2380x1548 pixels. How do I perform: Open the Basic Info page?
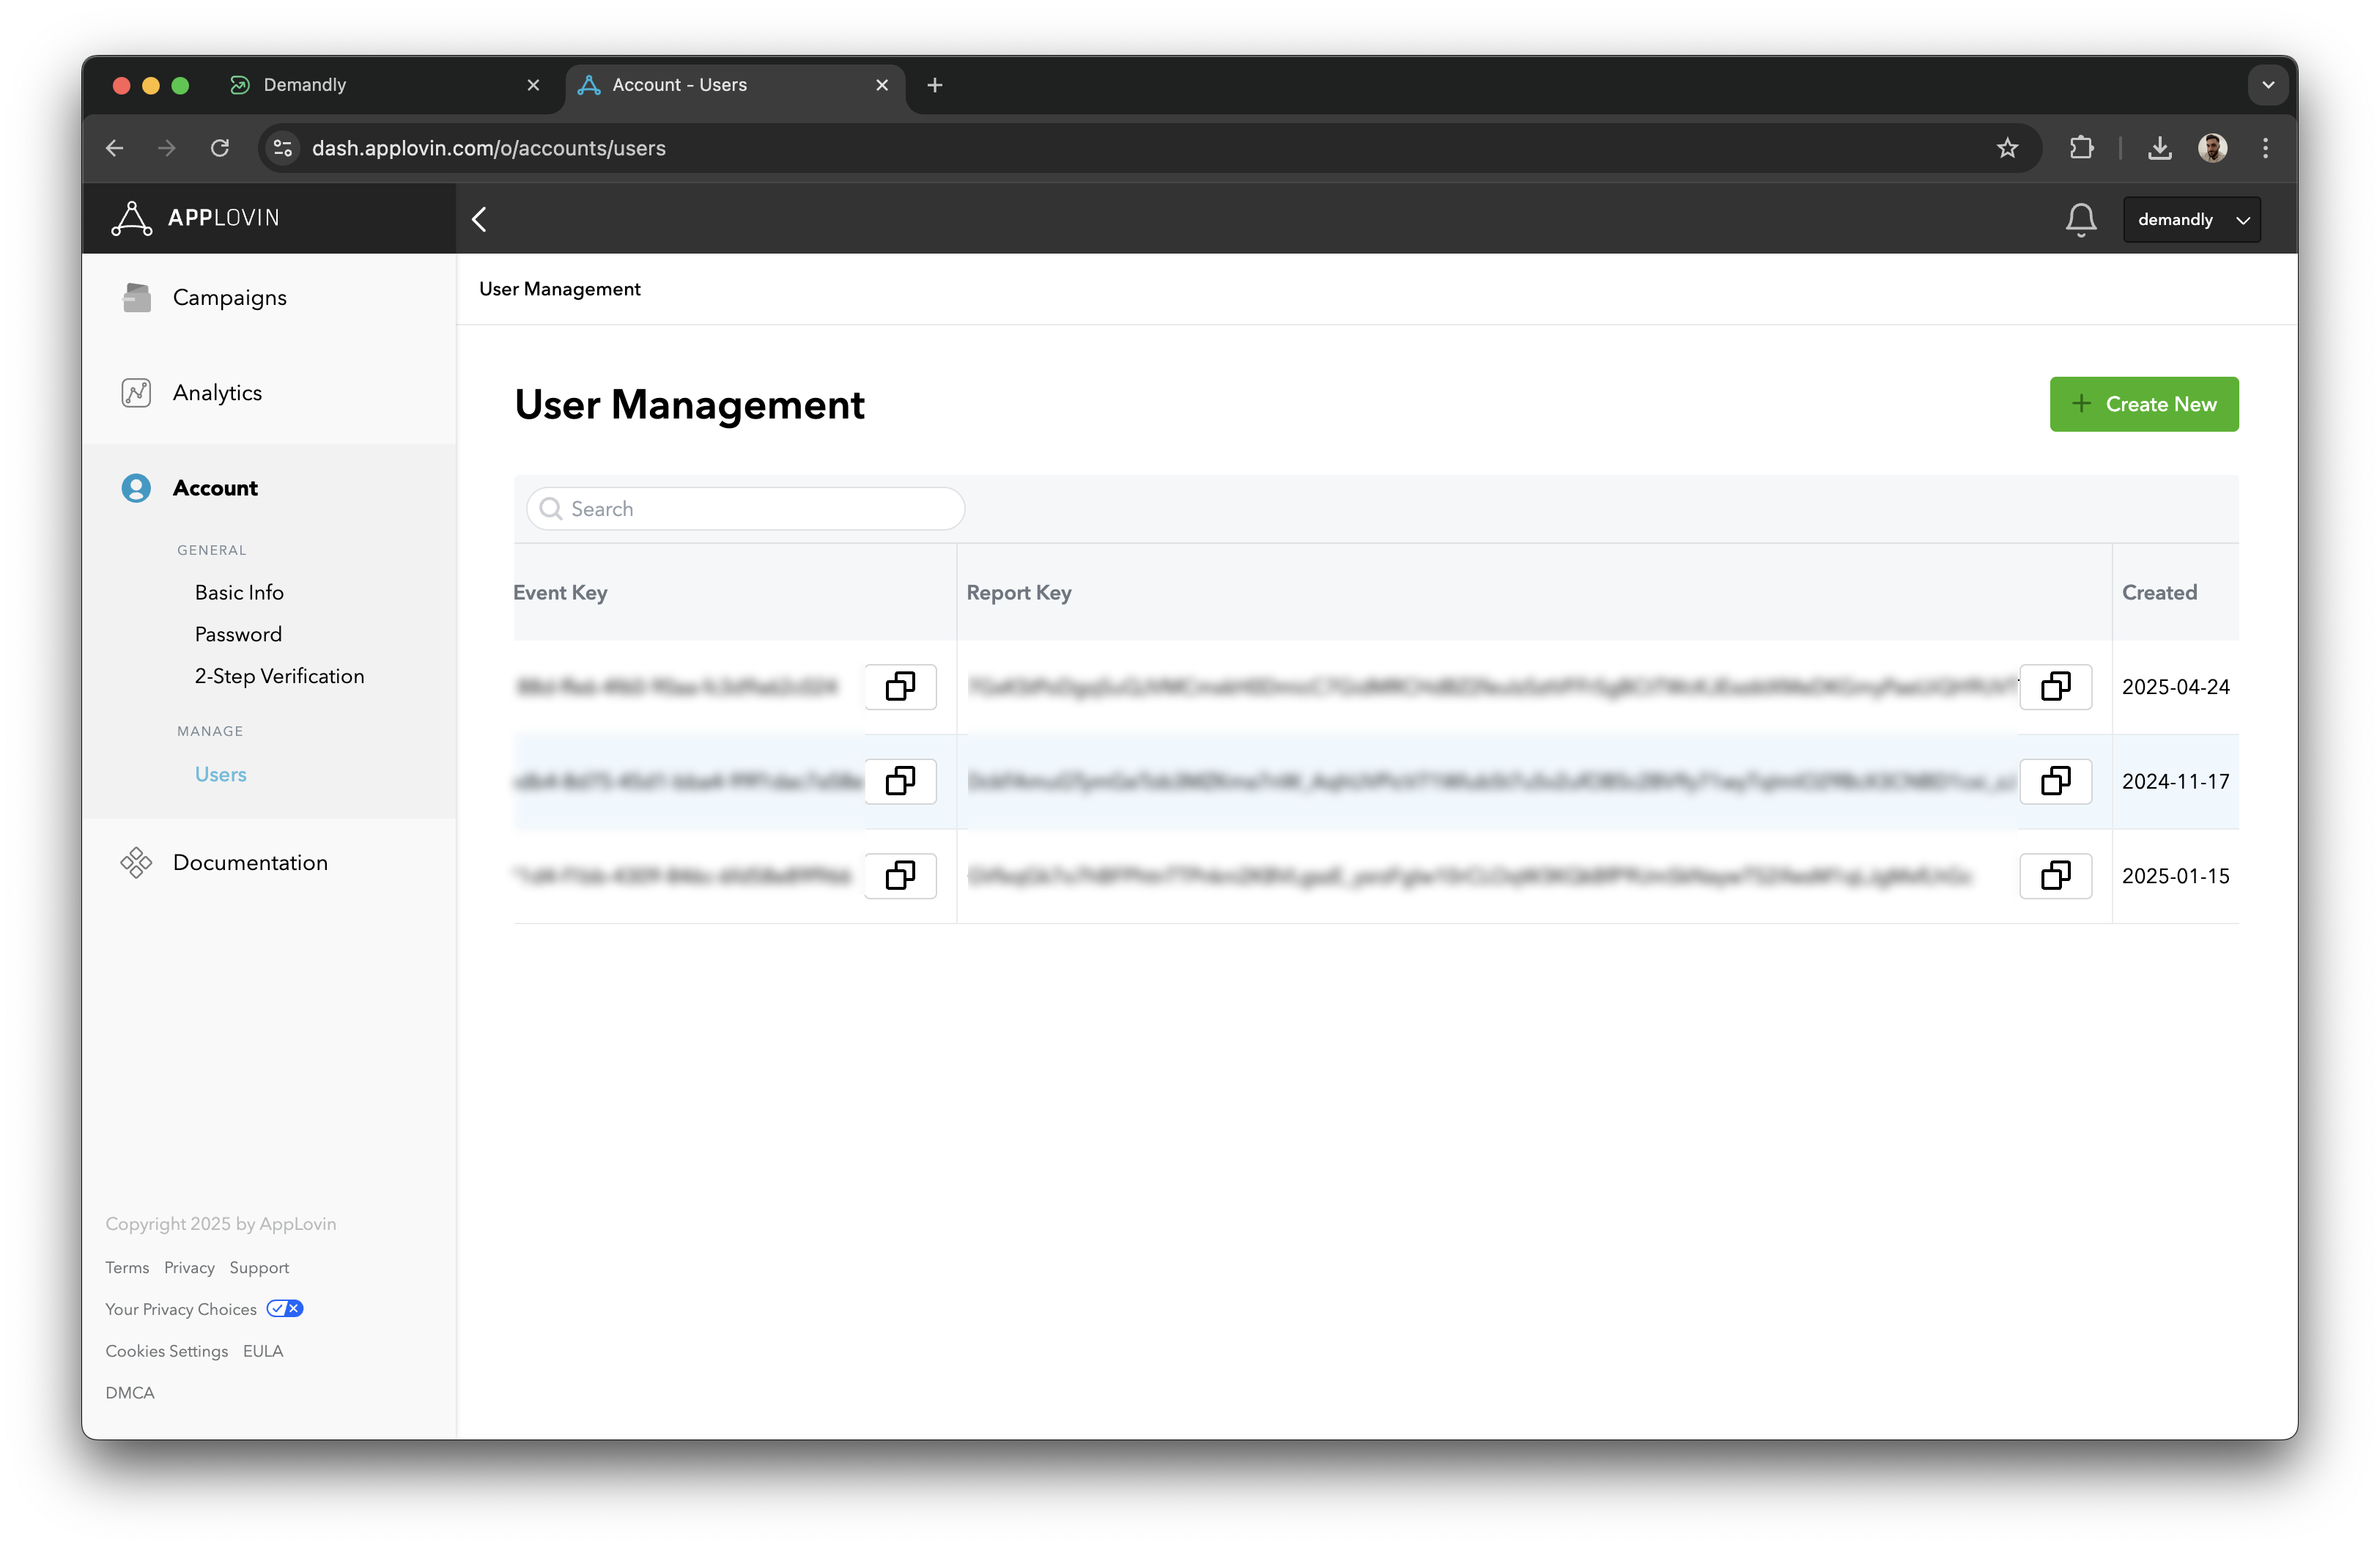click(x=239, y=593)
